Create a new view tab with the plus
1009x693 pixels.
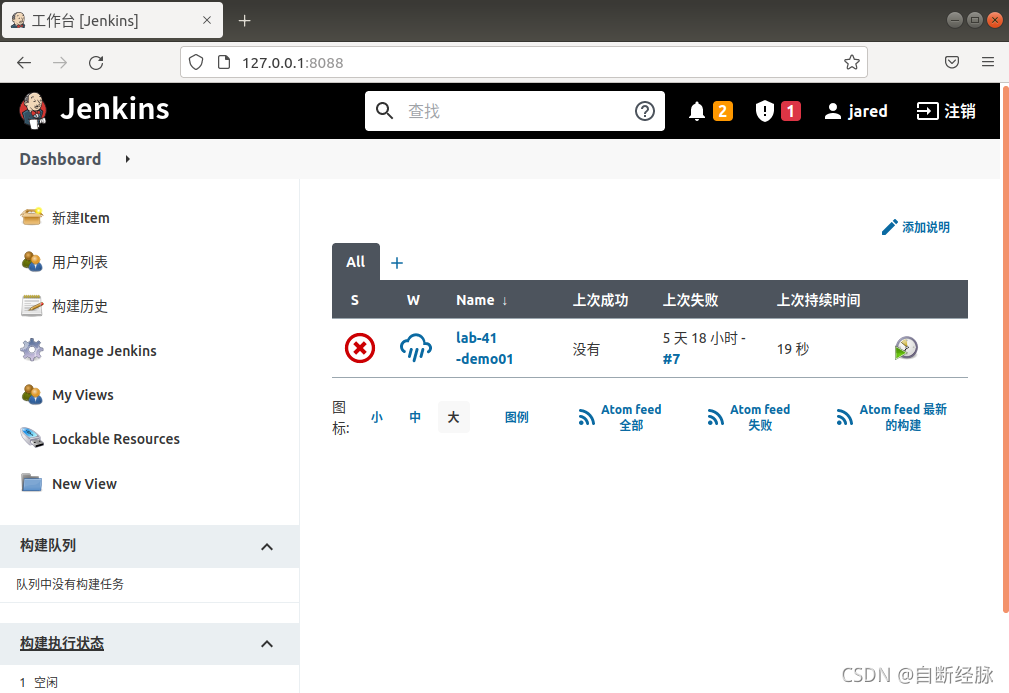[x=396, y=262]
